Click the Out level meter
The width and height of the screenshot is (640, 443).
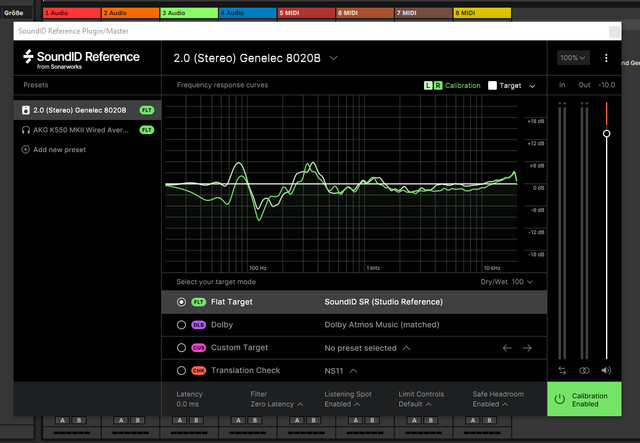coord(584,231)
